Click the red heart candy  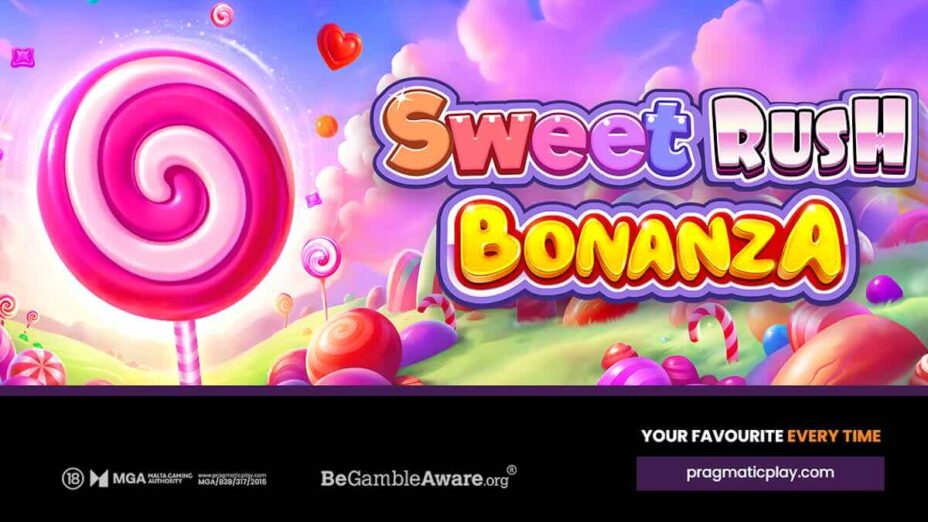tap(339, 47)
